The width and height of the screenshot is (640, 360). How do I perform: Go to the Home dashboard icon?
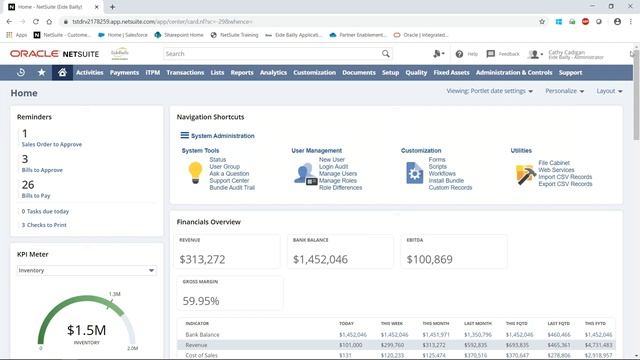click(x=62, y=72)
